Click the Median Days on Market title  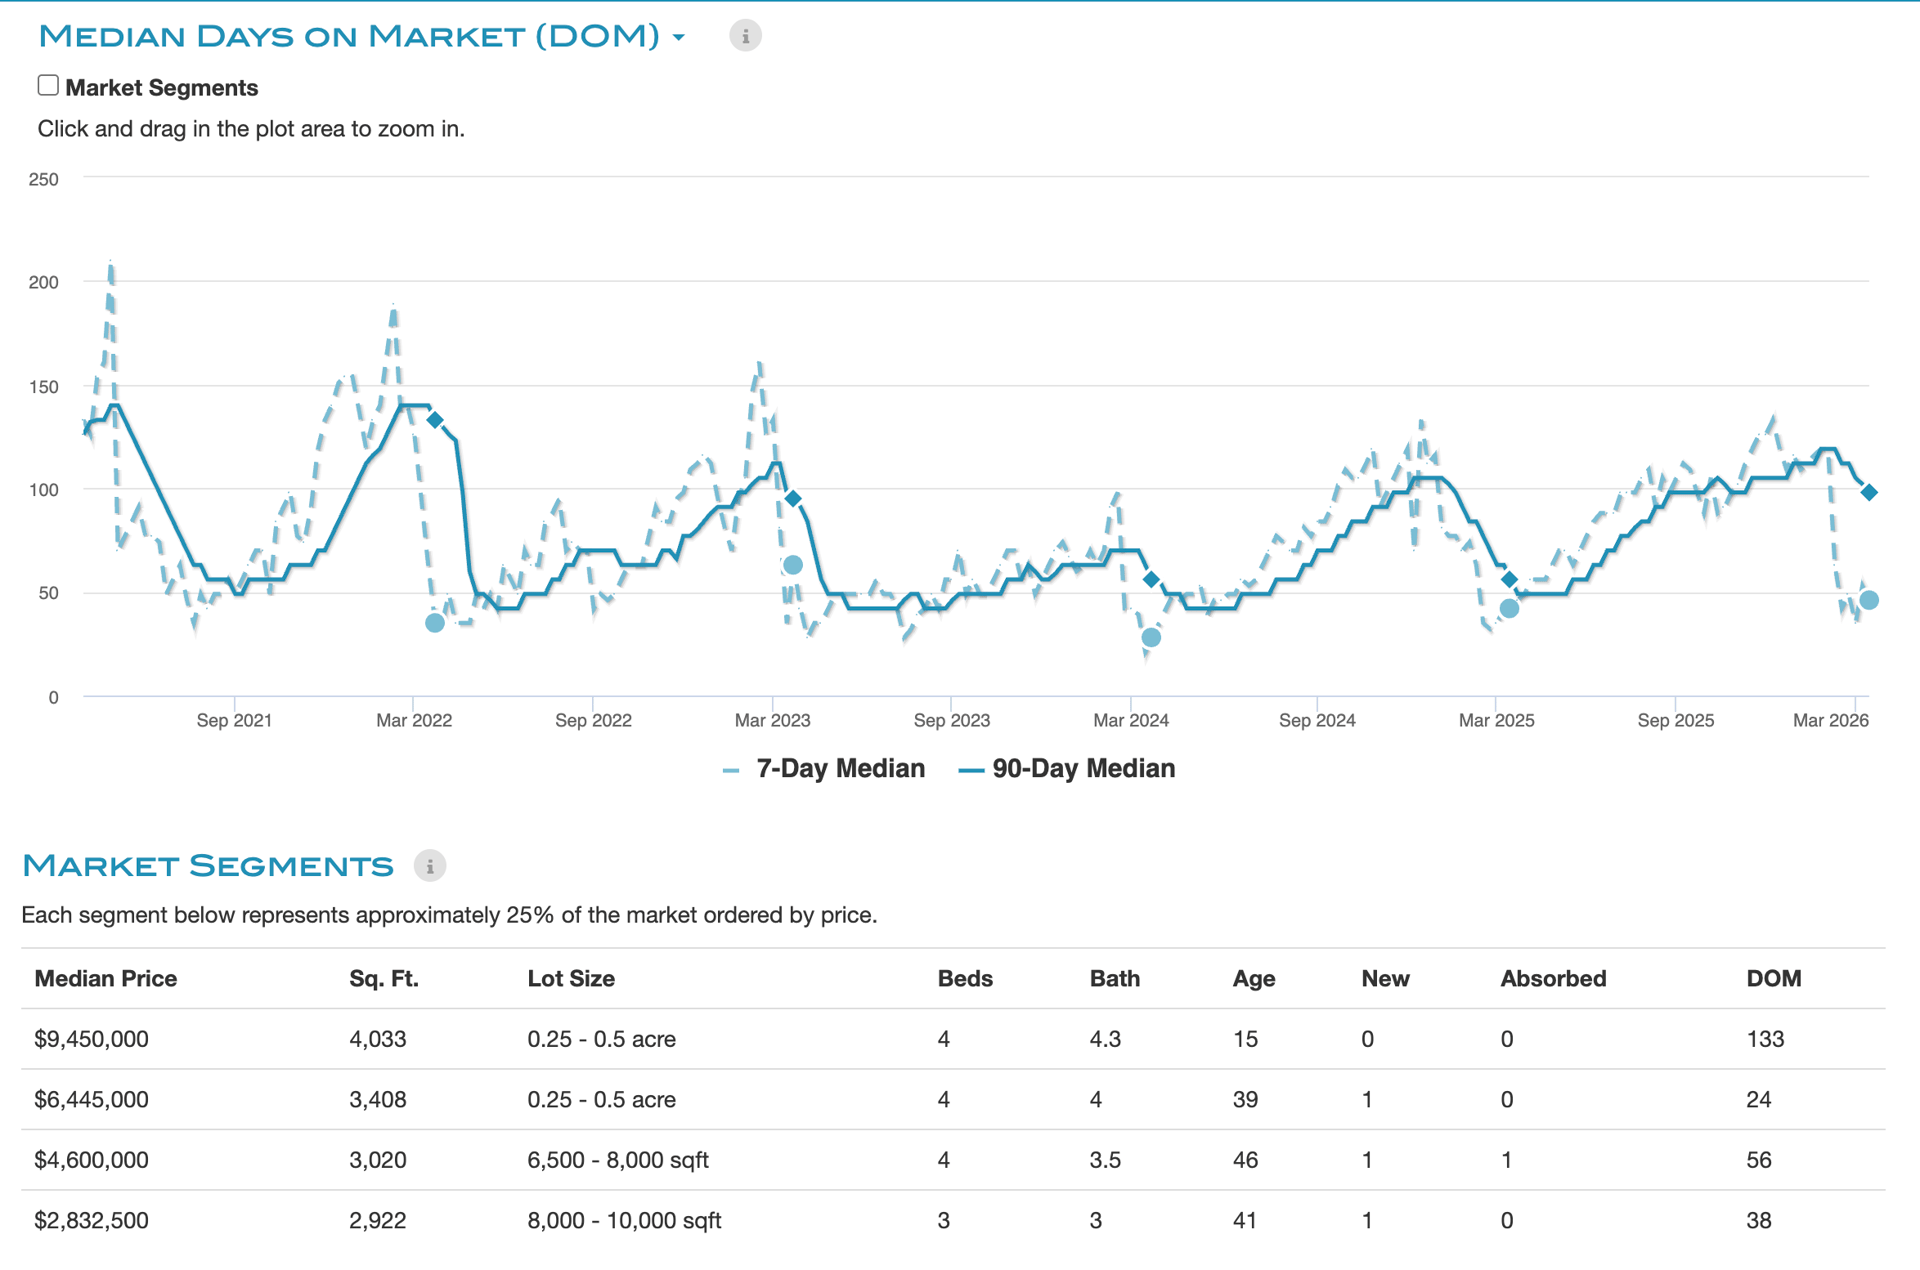[x=349, y=37]
